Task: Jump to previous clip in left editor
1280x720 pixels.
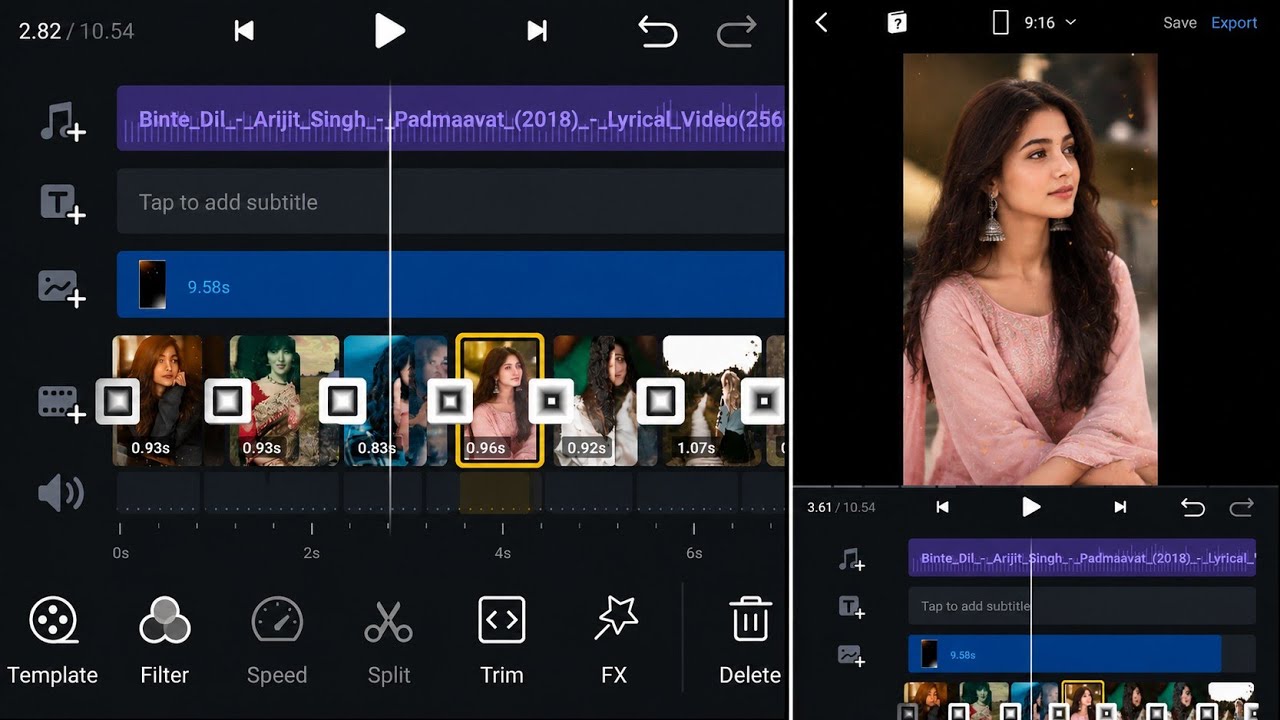Action: tap(243, 31)
